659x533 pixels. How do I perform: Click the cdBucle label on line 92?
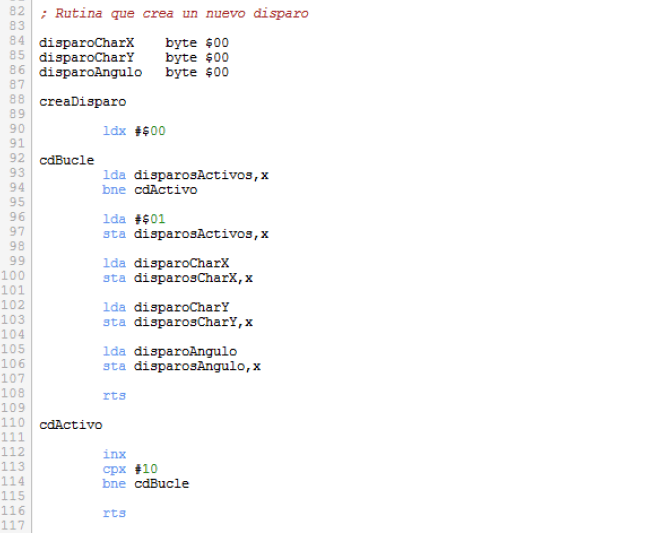(67, 160)
